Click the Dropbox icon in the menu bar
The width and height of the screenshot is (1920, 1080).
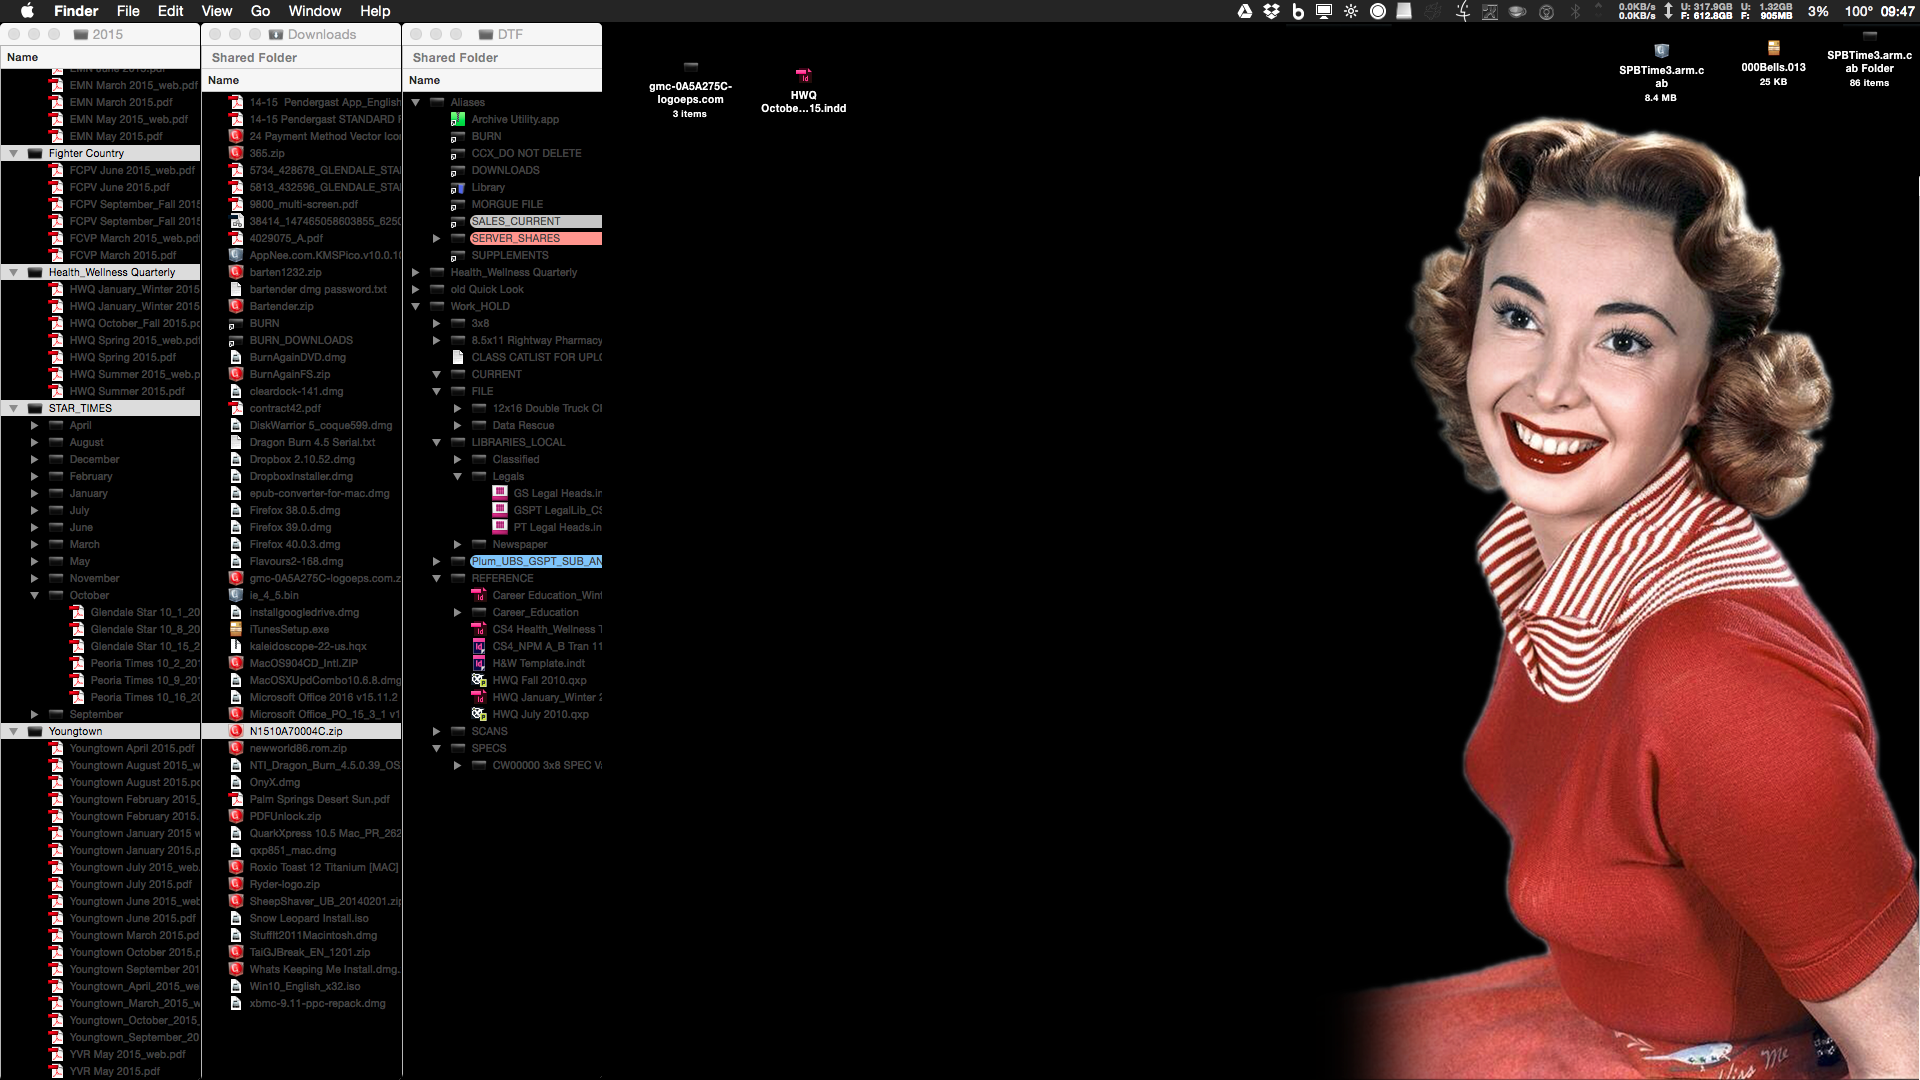click(1271, 12)
